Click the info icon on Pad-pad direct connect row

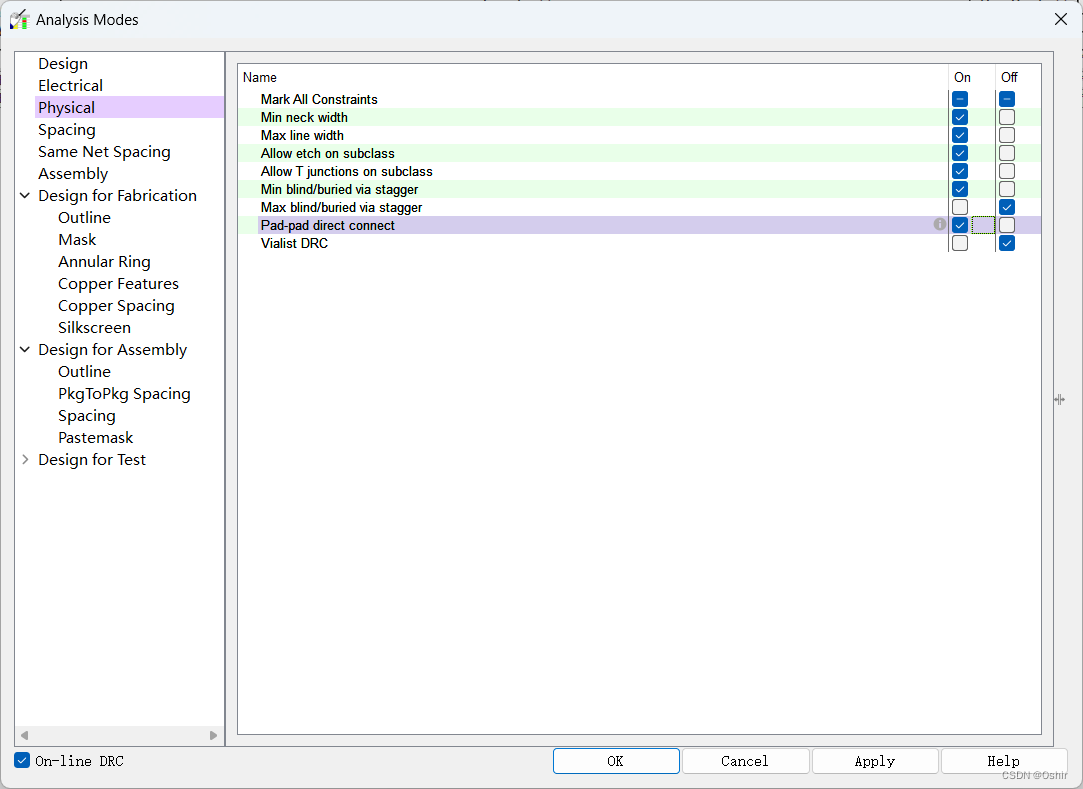click(939, 225)
